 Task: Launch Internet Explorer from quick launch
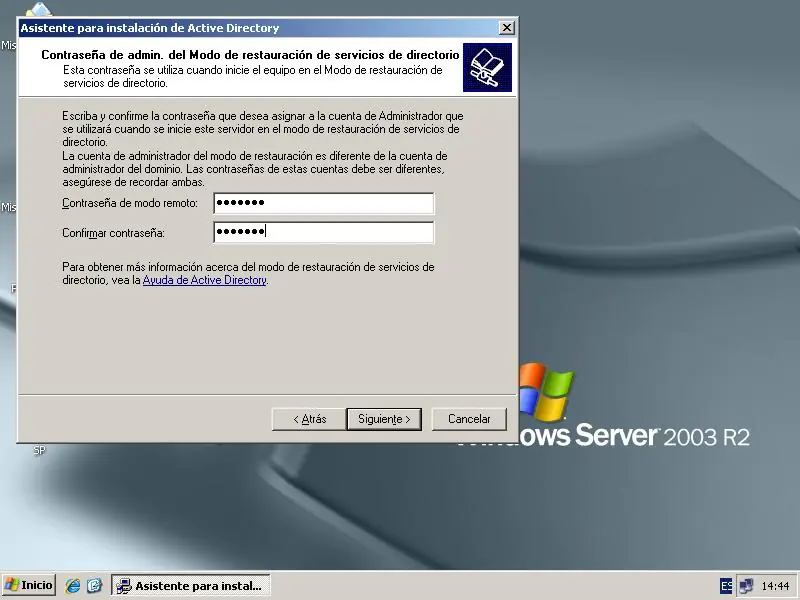click(72, 585)
